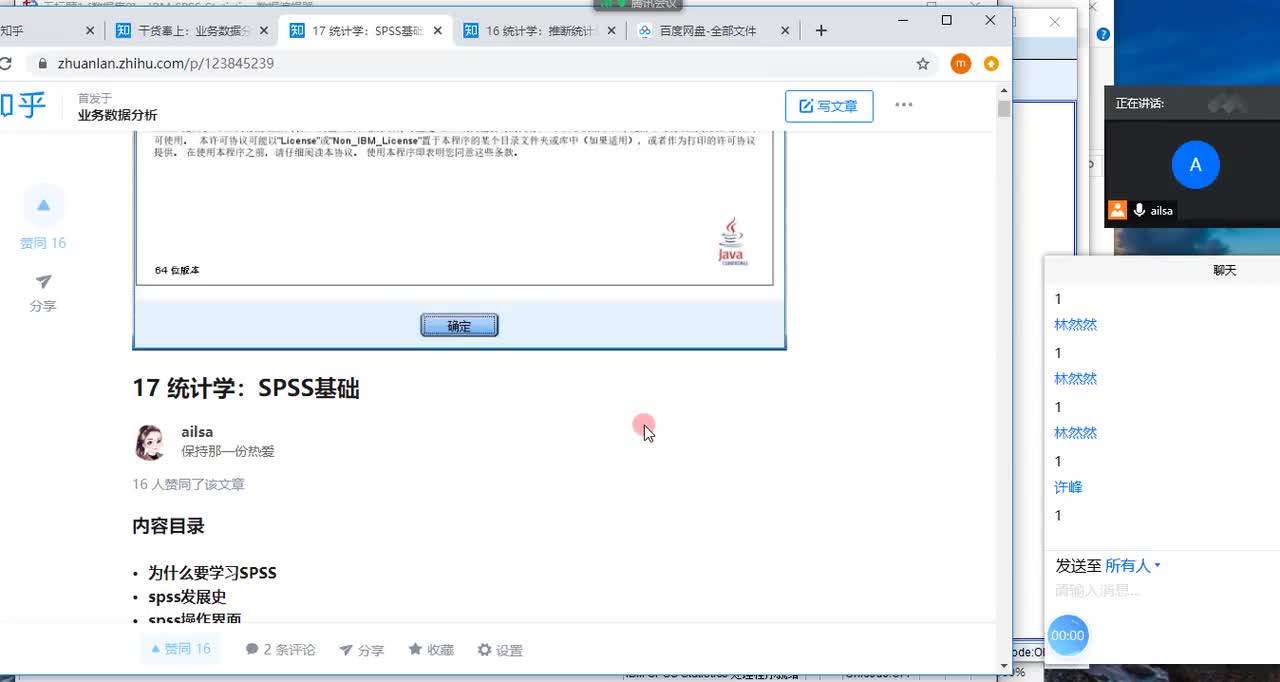Reload the page with the refresh icon

[5, 64]
